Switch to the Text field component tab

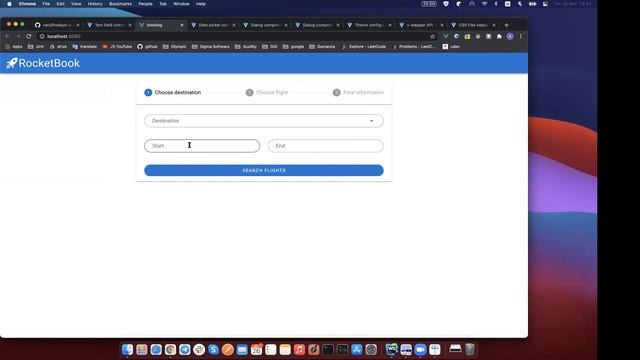(x=109, y=25)
